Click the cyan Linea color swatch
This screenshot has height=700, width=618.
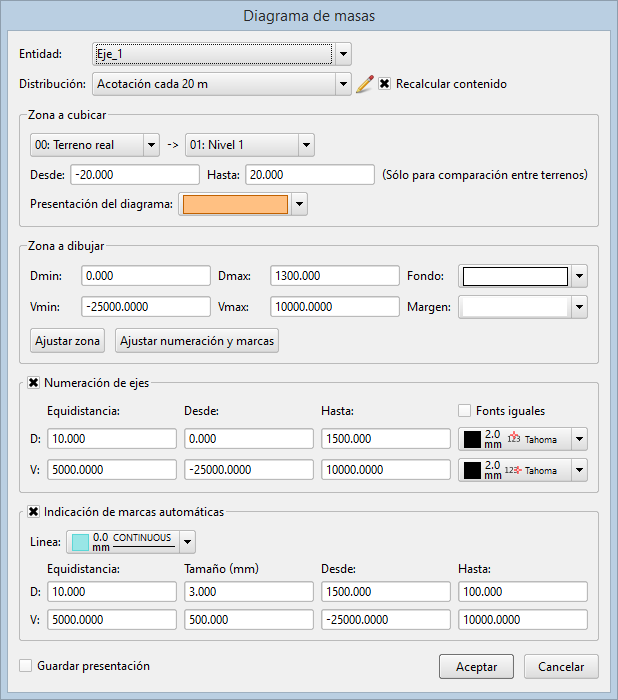pos(80,542)
